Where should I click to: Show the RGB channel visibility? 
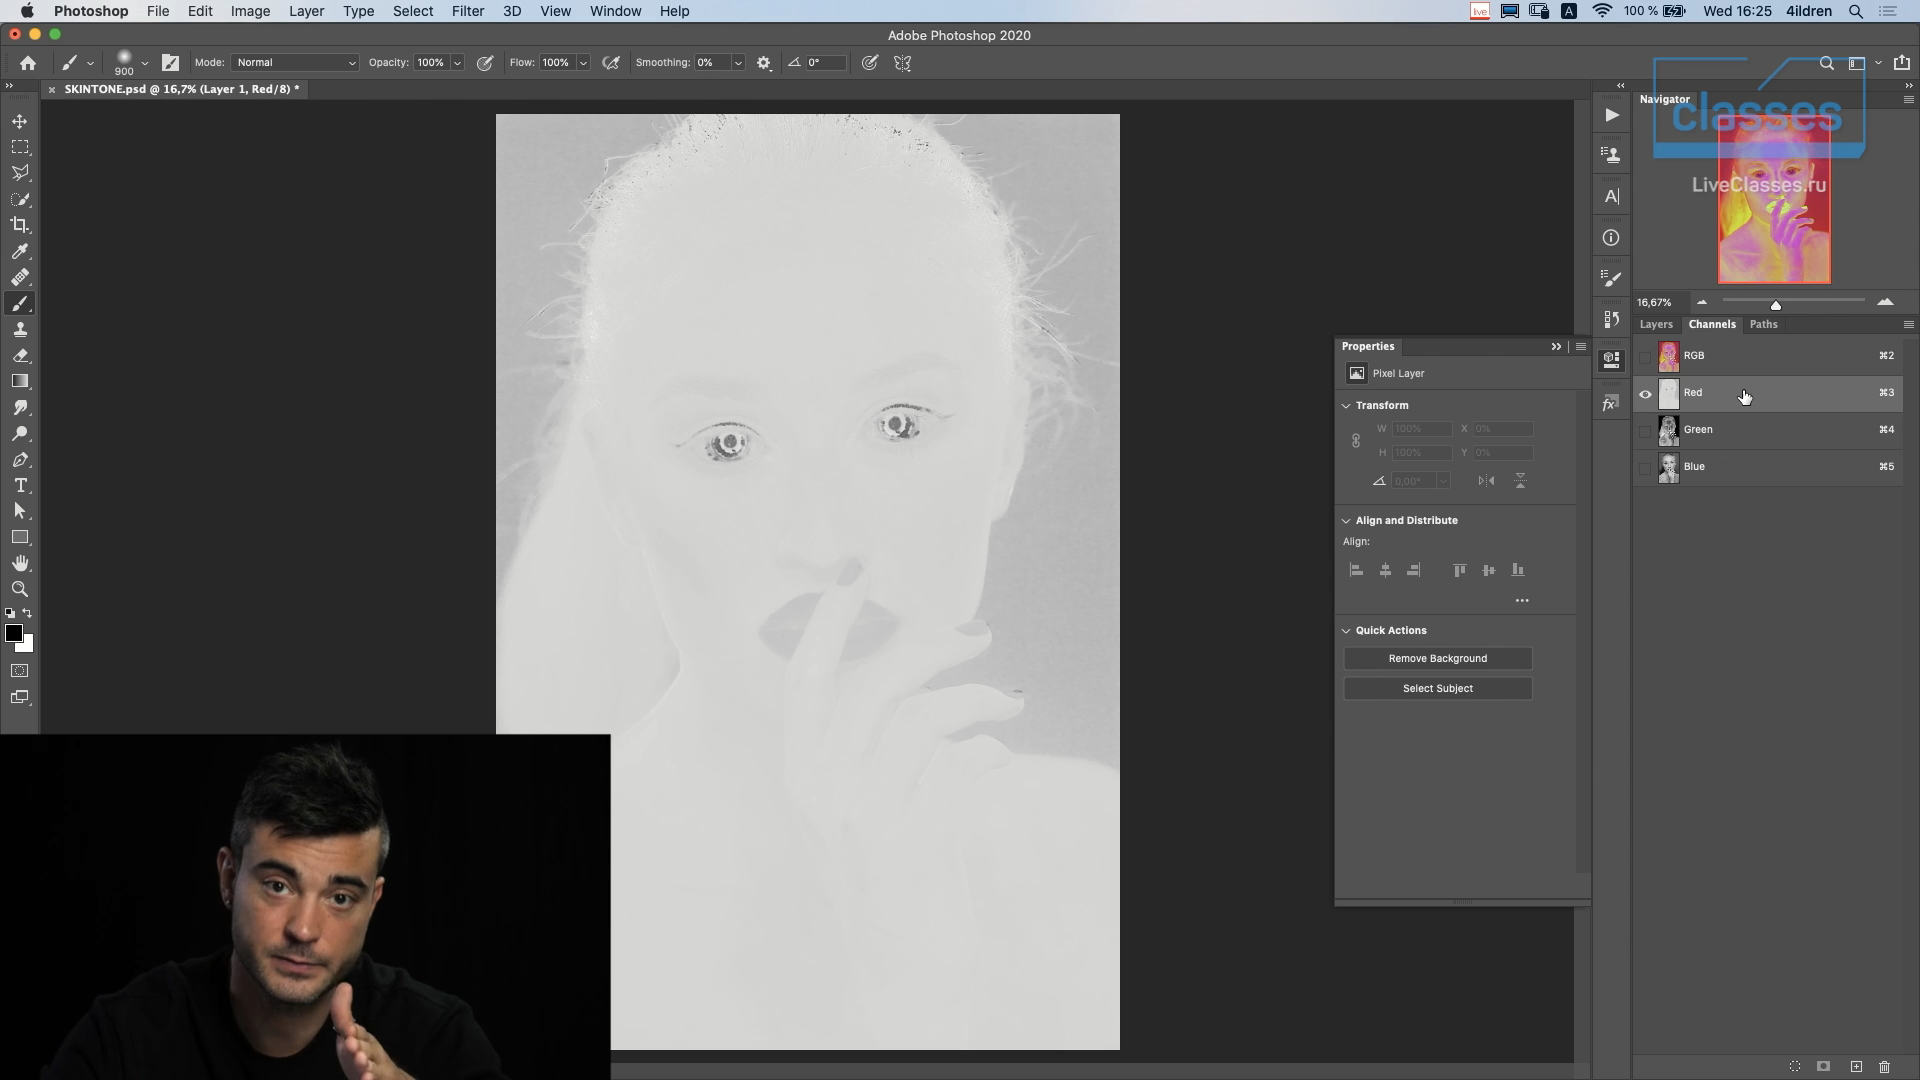pos(1645,357)
